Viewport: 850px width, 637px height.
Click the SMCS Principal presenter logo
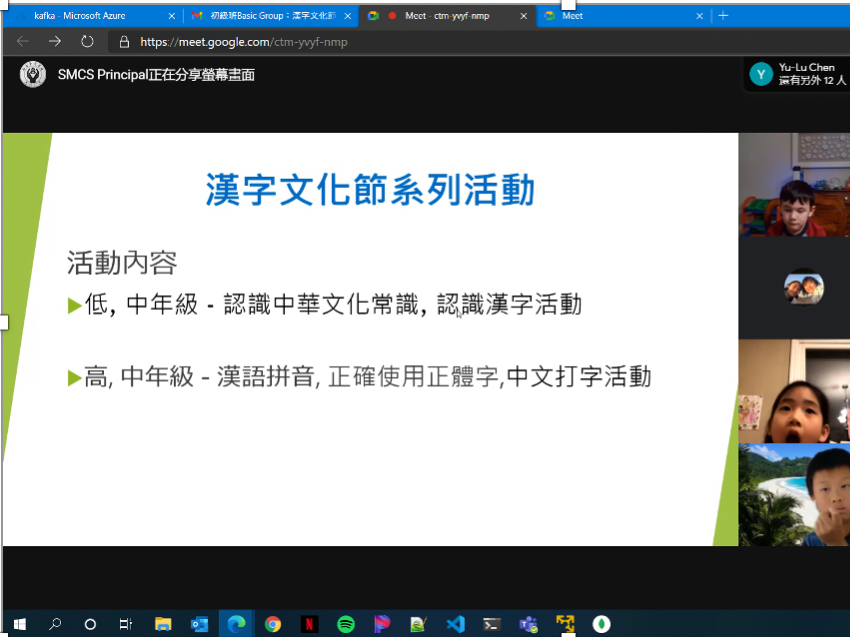32,74
